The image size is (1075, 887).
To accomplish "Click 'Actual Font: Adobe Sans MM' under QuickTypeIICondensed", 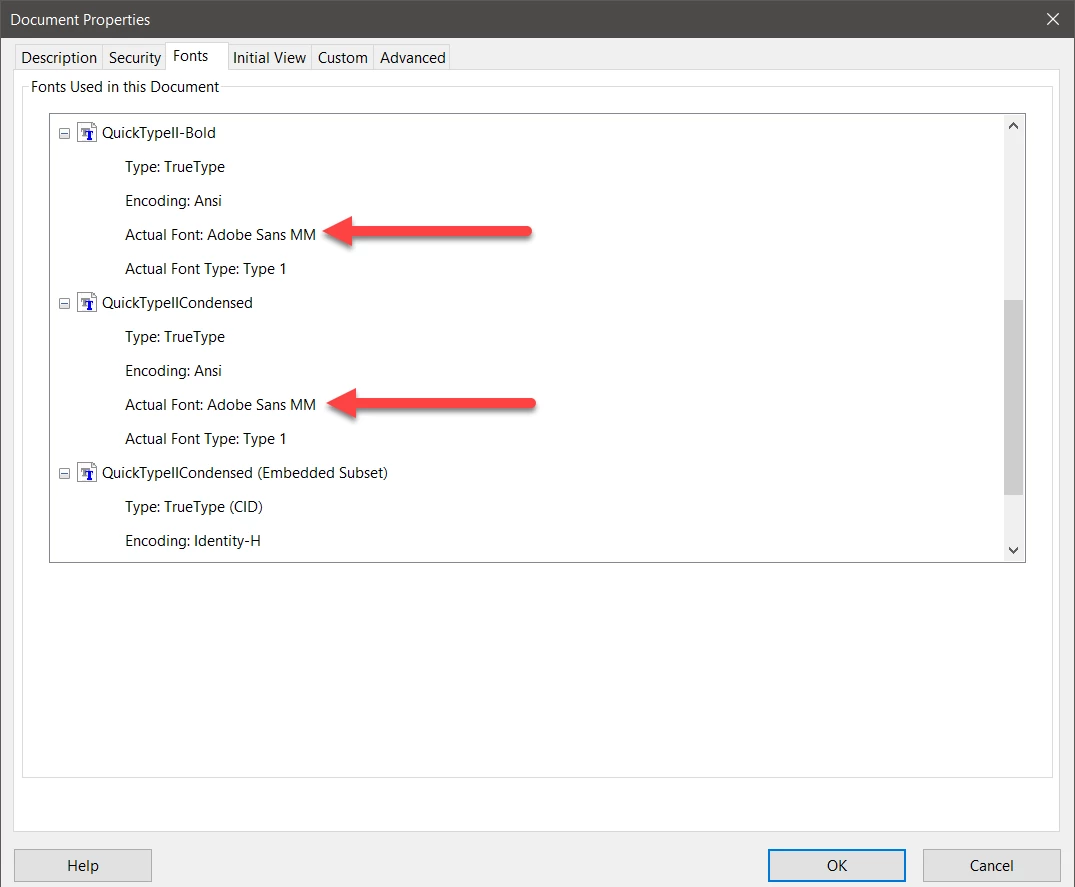I will 220,405.
